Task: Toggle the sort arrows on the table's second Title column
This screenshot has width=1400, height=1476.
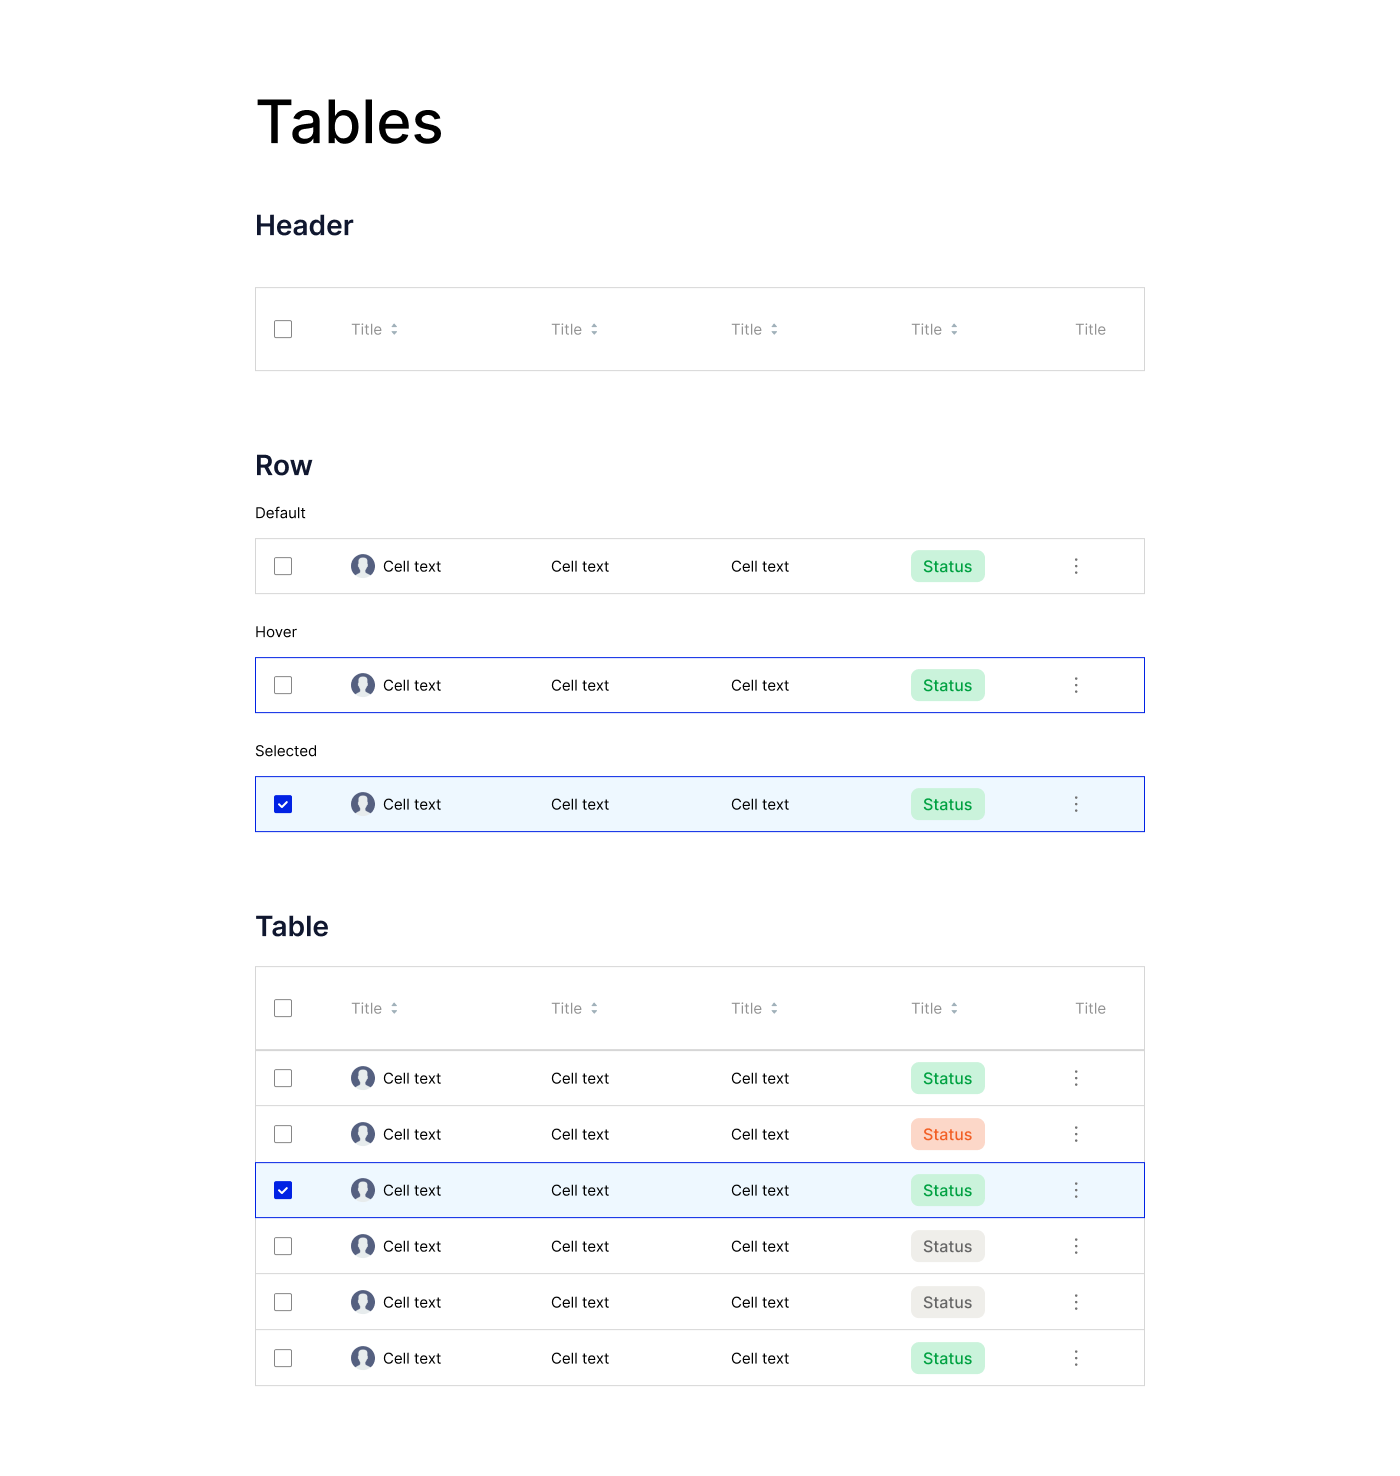Action: 594,1008
